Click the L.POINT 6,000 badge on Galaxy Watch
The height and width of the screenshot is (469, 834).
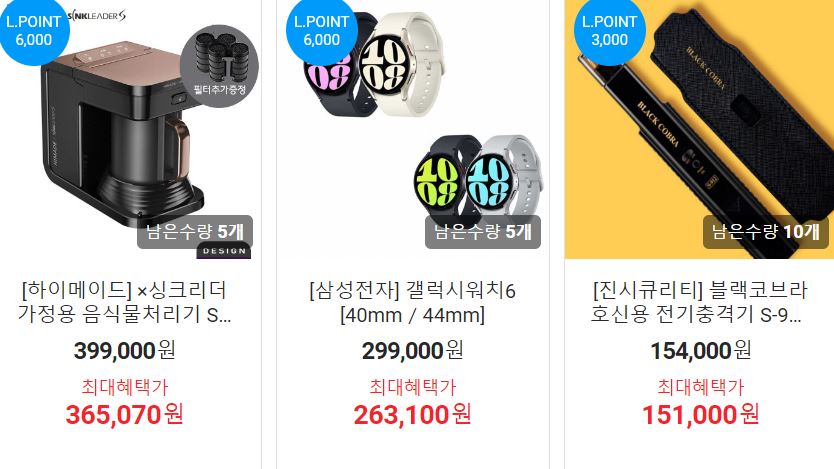tap(322, 30)
